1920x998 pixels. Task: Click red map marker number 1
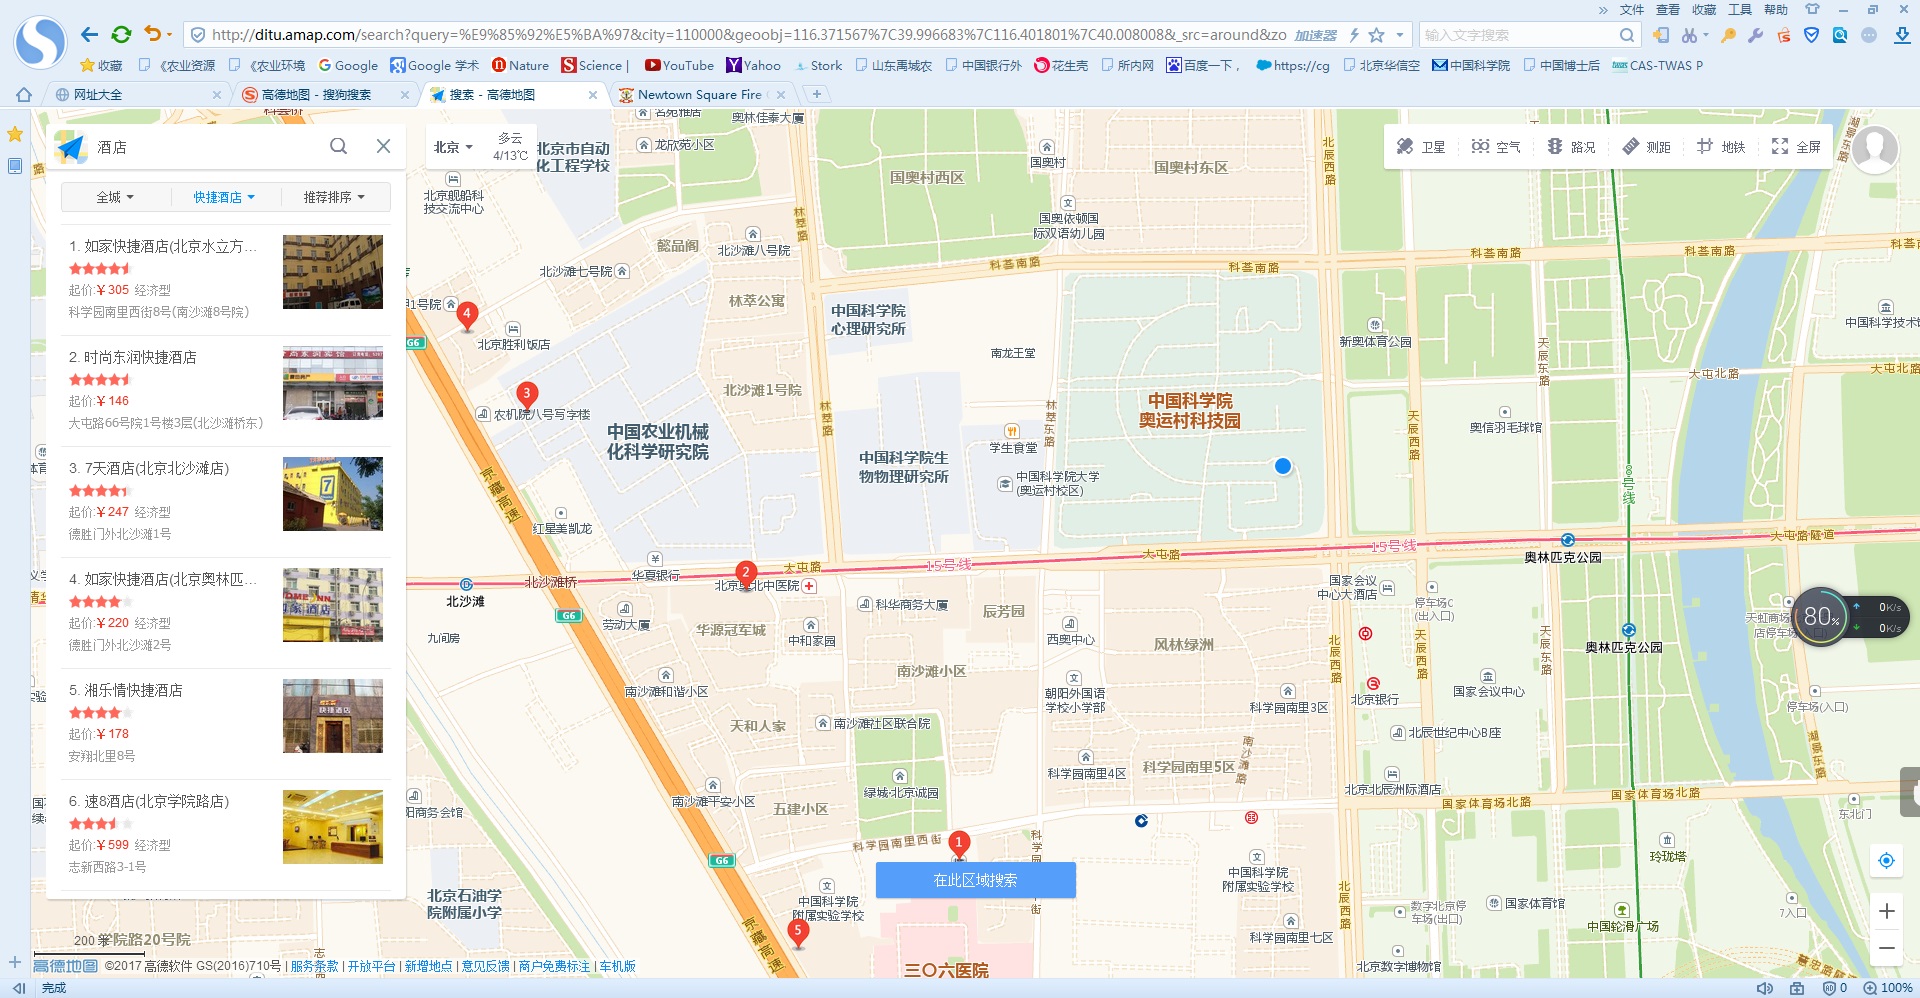(x=958, y=845)
